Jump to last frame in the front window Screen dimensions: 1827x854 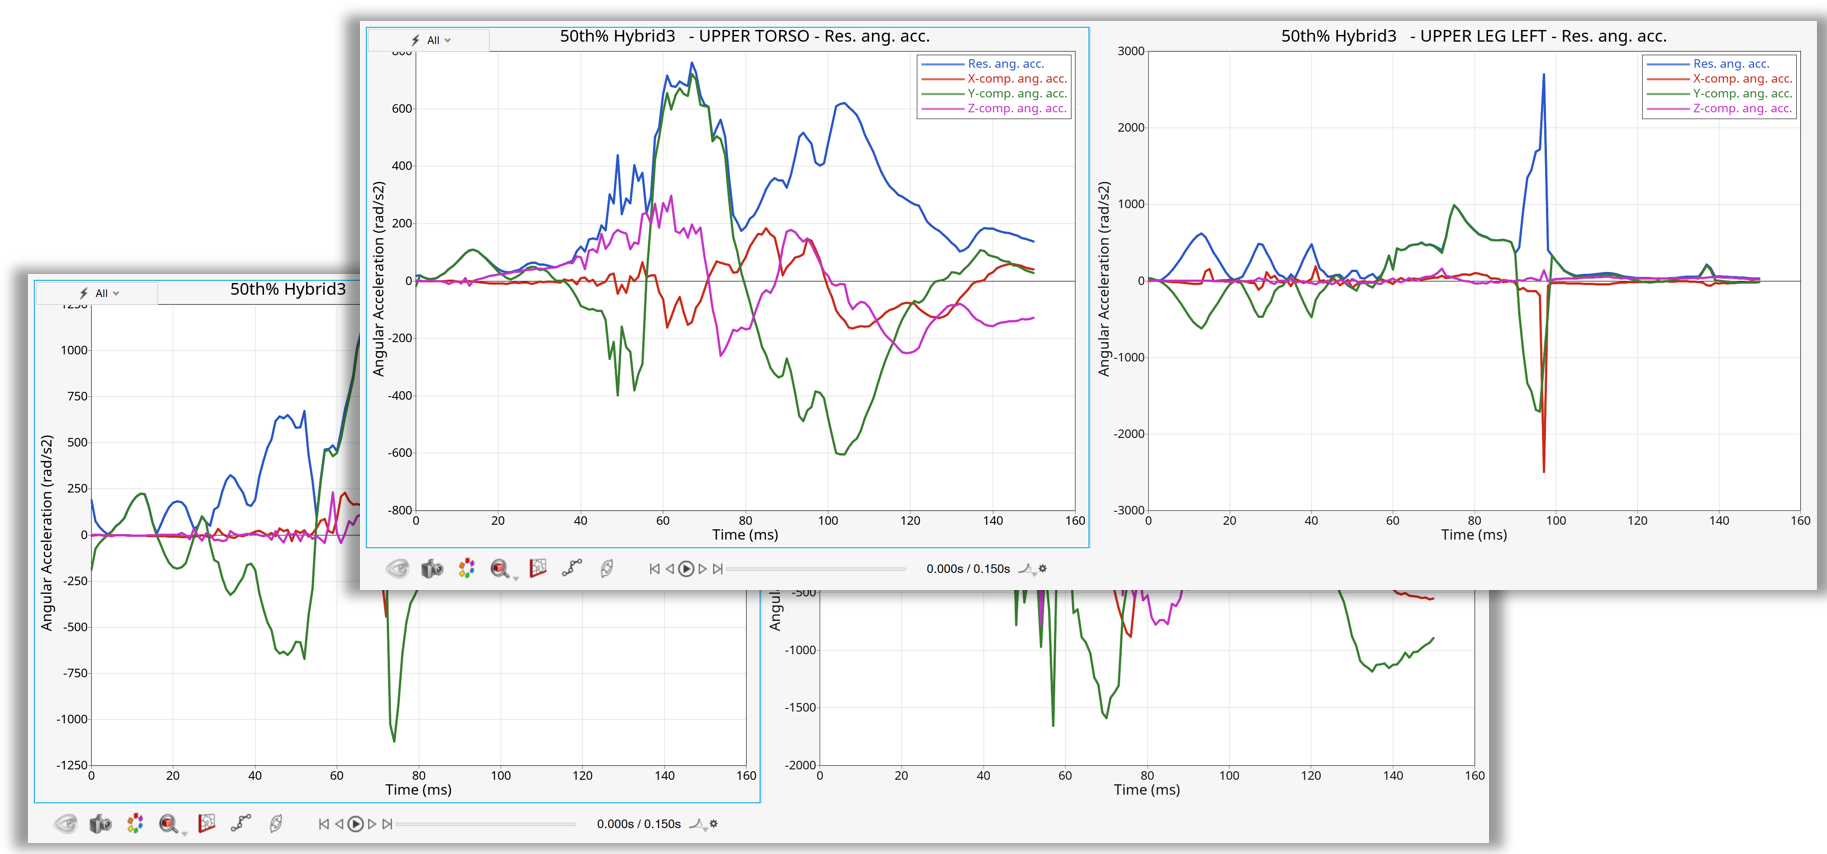718,569
